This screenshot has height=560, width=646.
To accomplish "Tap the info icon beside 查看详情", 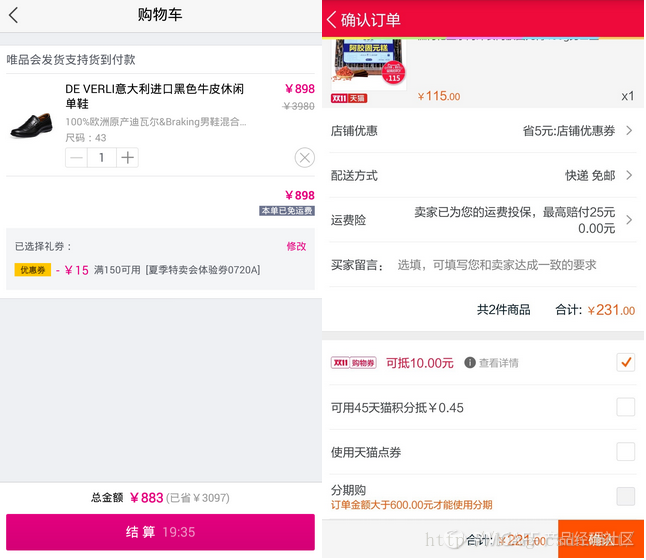I will coord(470,363).
